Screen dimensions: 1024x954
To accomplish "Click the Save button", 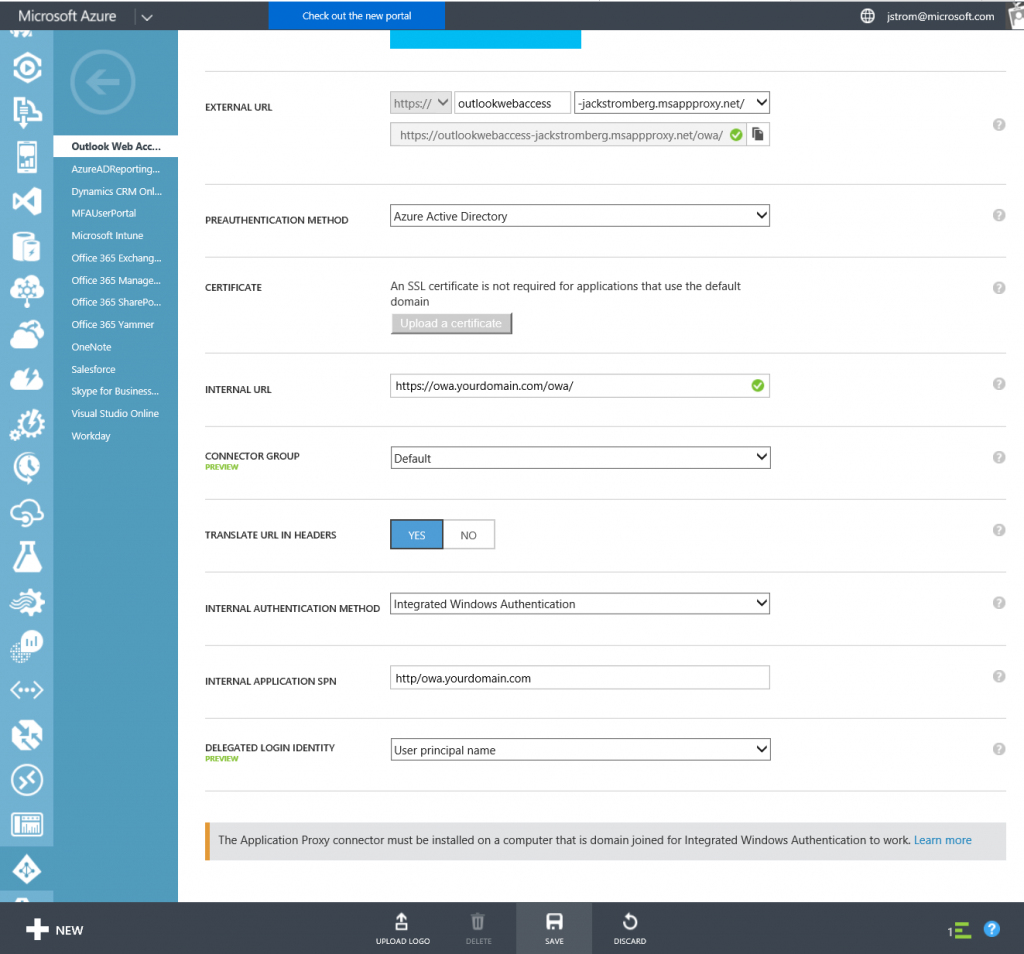I will click(554, 928).
